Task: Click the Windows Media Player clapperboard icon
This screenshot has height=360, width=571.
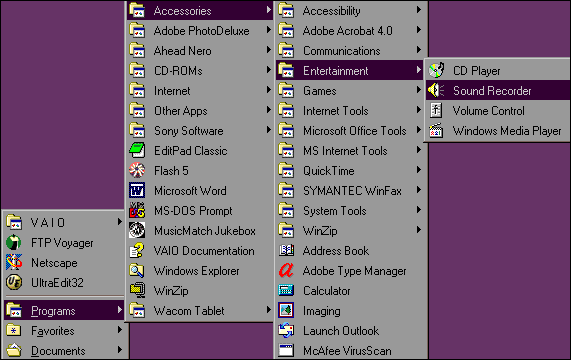Action: tap(436, 130)
